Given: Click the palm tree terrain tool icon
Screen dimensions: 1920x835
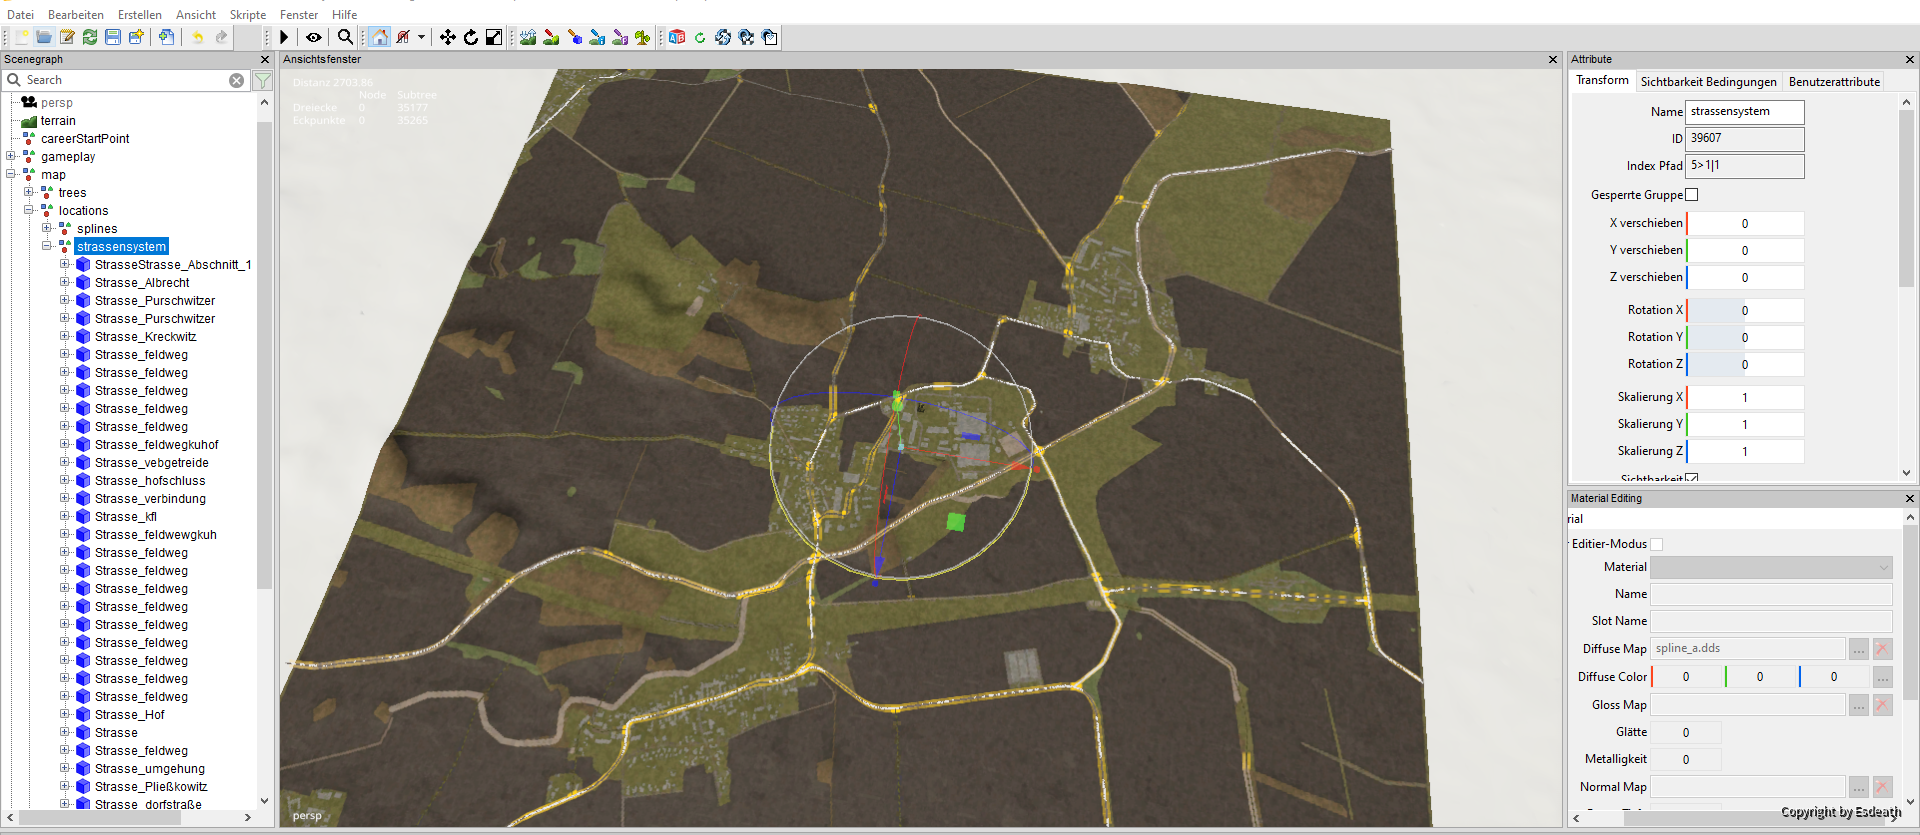Looking at the screenshot, I should click(x=643, y=37).
